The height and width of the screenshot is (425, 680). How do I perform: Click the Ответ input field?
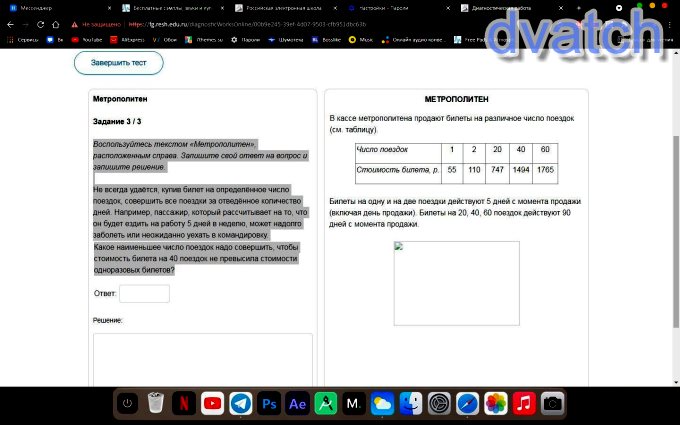click(x=144, y=294)
